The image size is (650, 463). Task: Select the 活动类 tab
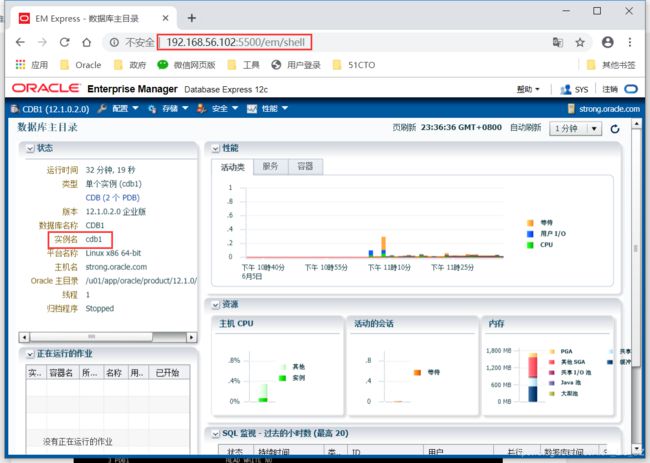pos(232,167)
